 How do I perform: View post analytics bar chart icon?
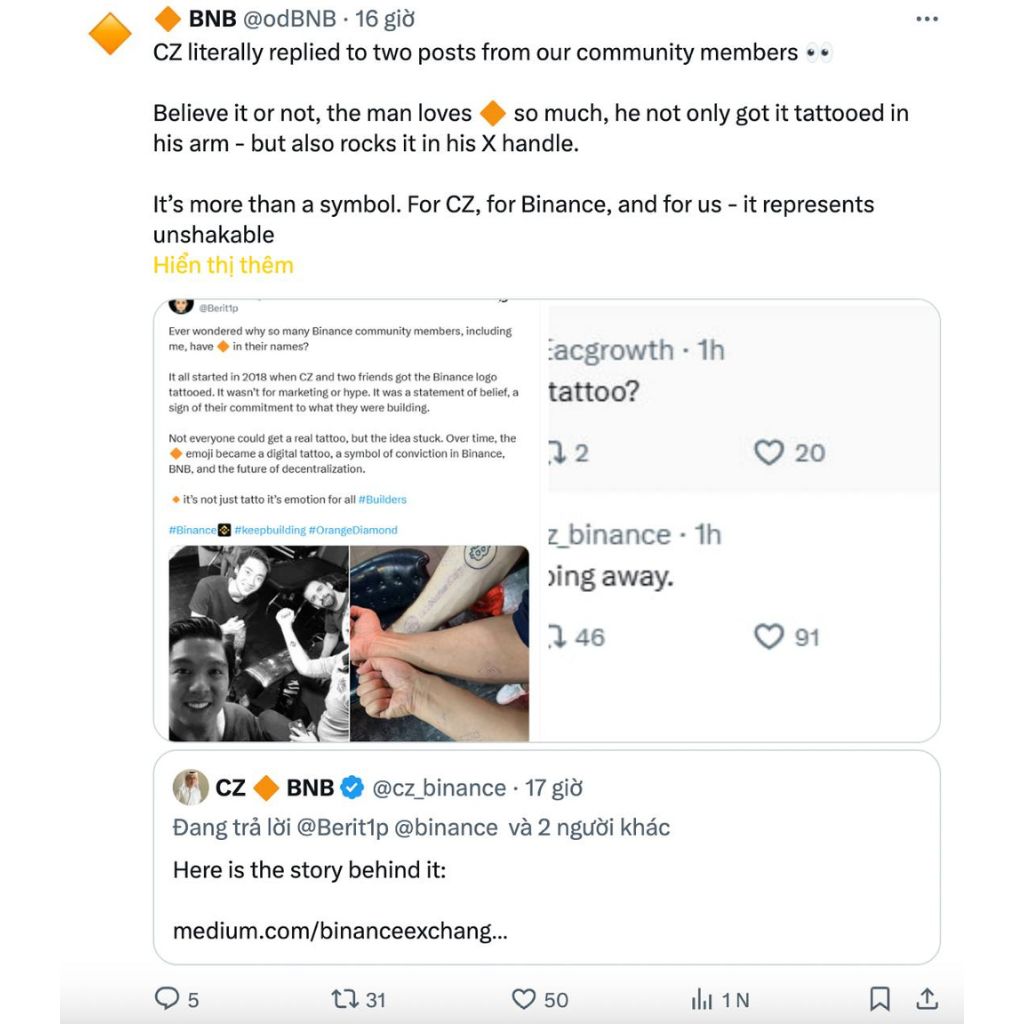(x=703, y=998)
